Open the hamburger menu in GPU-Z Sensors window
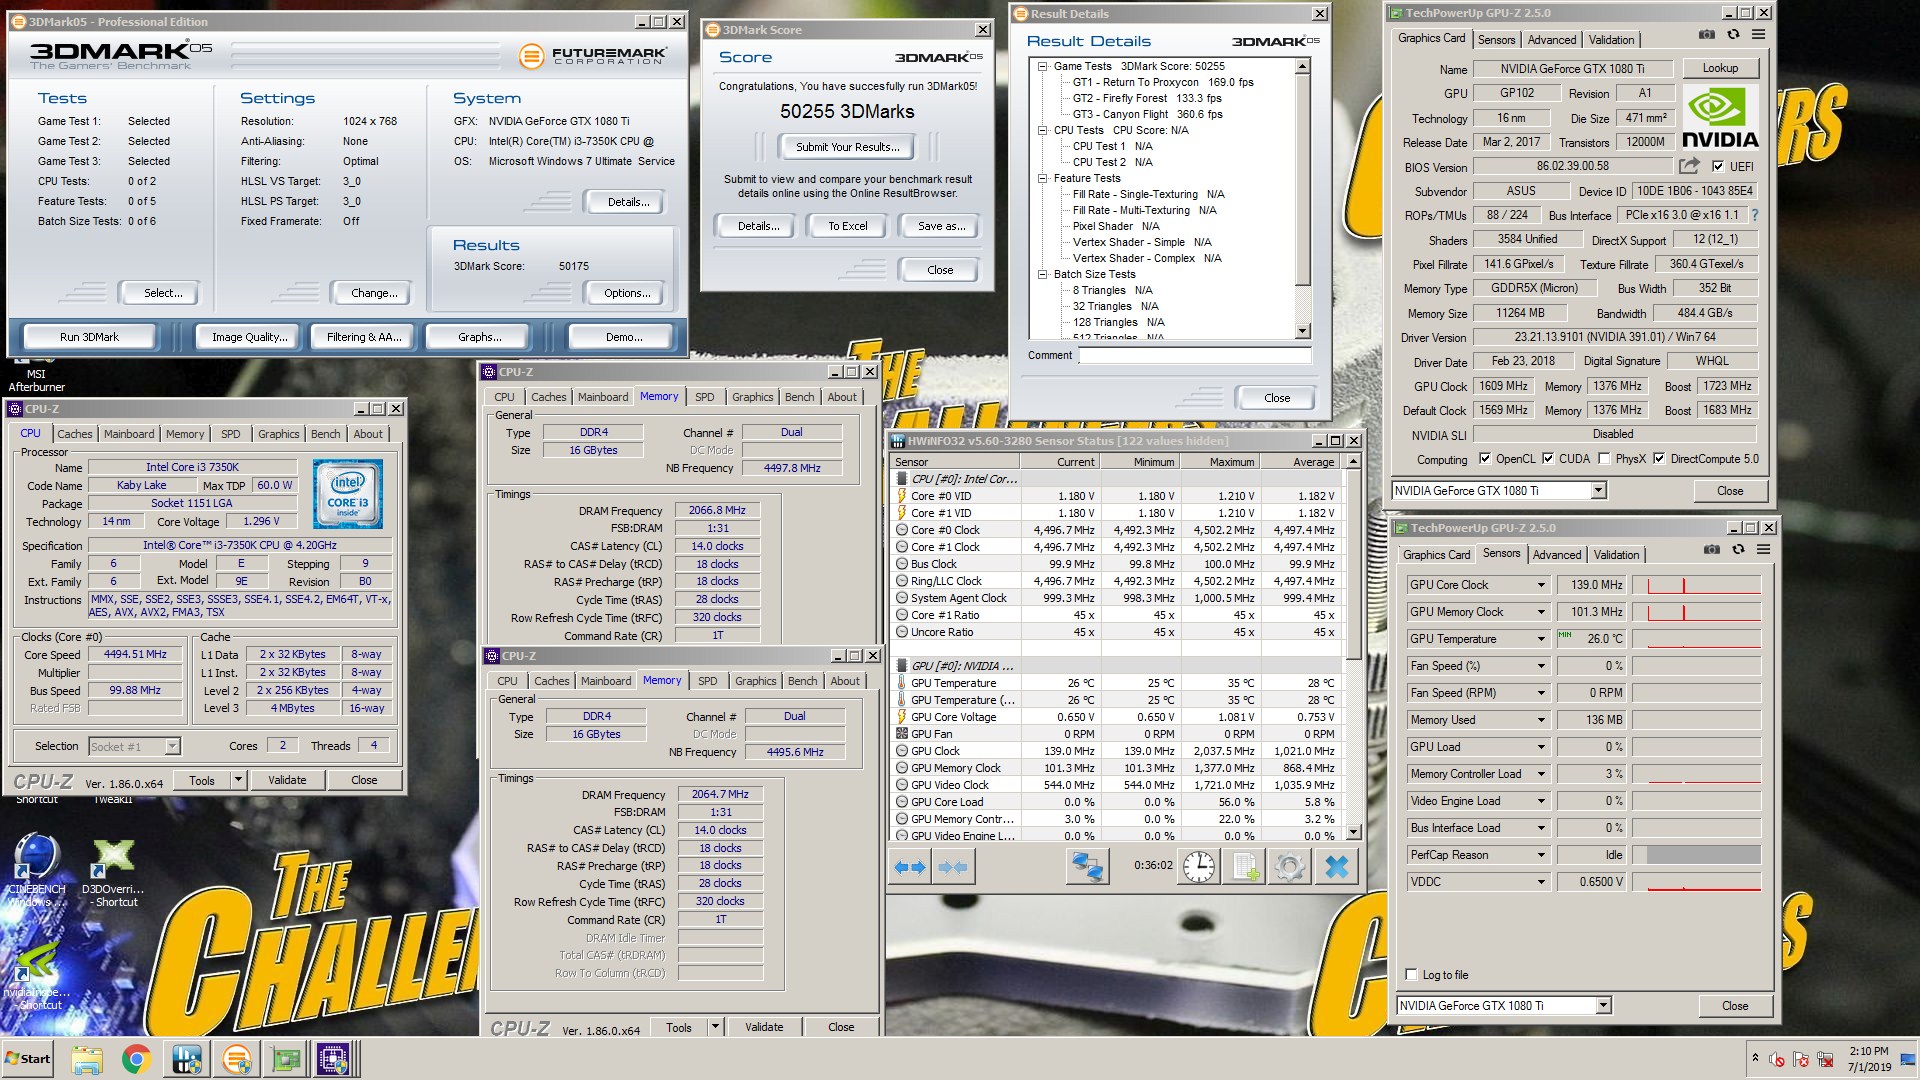 [x=1763, y=550]
